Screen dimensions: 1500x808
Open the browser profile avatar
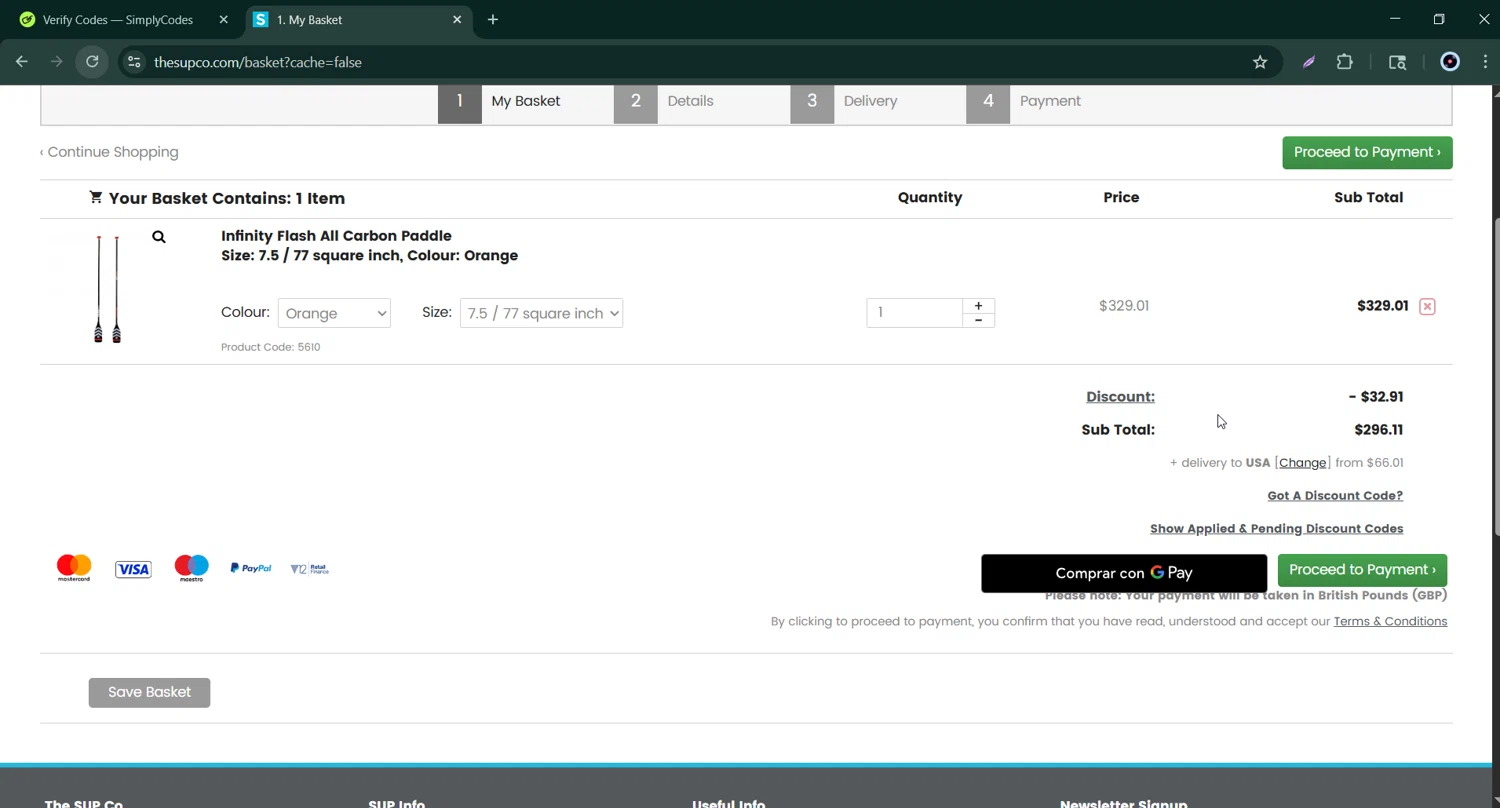(1450, 62)
